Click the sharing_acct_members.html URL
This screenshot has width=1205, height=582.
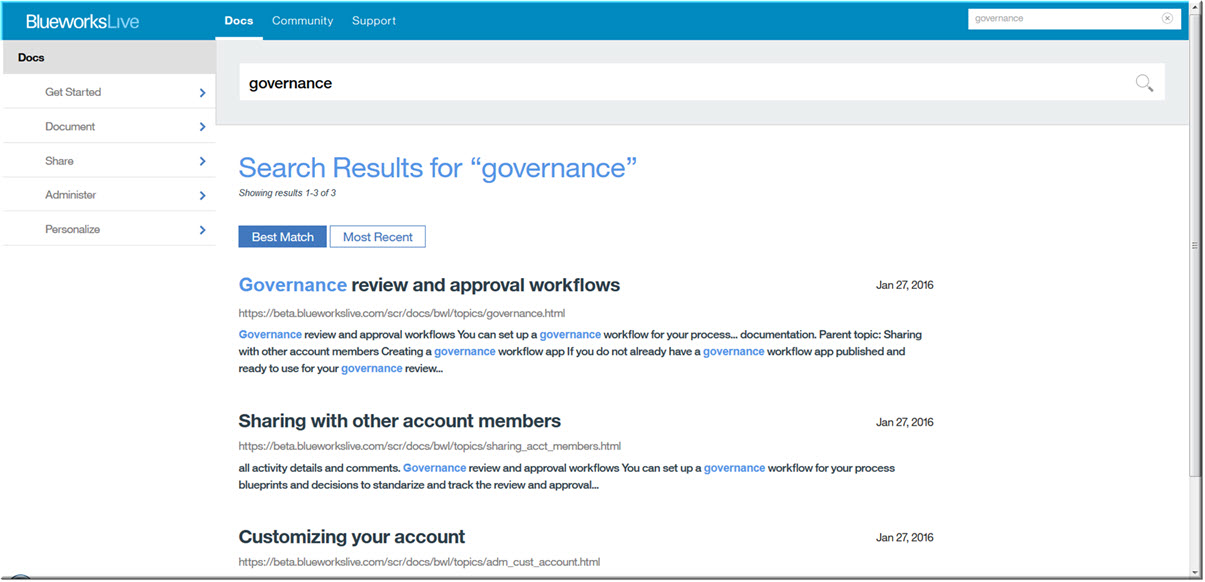[x=430, y=446]
